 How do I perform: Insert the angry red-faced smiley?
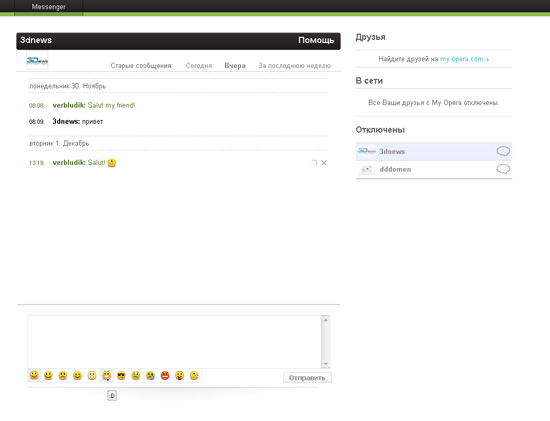tap(165, 376)
